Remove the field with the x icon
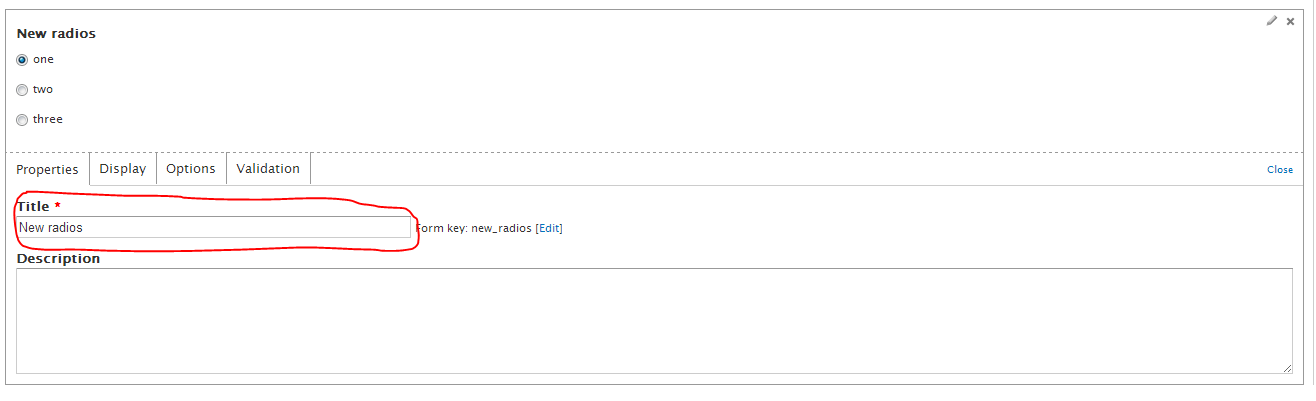Screen dimensions: 1316x401 (1290, 21)
